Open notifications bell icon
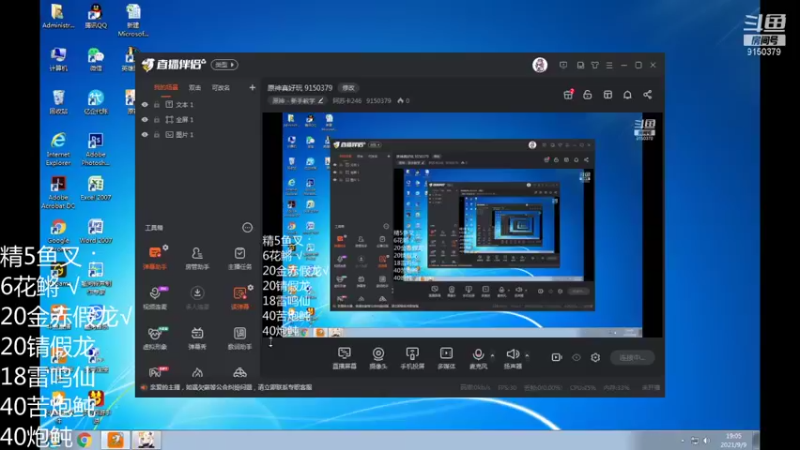The height and width of the screenshot is (450, 800). [628, 95]
